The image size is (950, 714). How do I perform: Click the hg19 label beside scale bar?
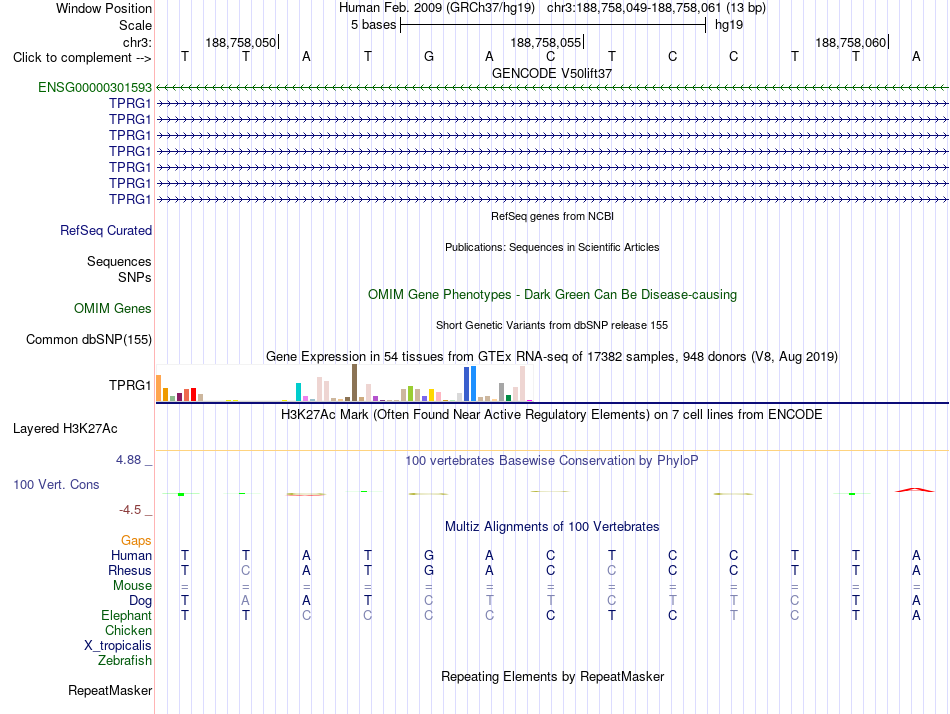[729, 25]
